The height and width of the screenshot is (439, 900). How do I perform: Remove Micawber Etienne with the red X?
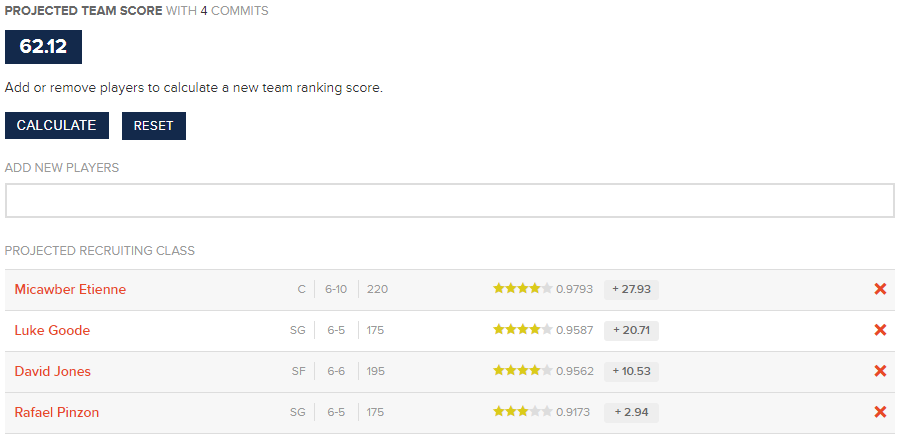click(880, 289)
